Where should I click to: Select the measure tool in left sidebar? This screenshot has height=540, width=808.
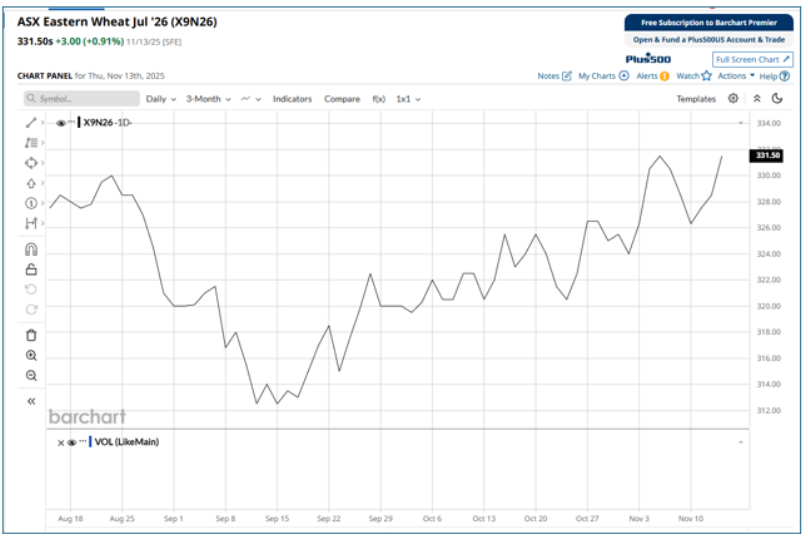31,222
